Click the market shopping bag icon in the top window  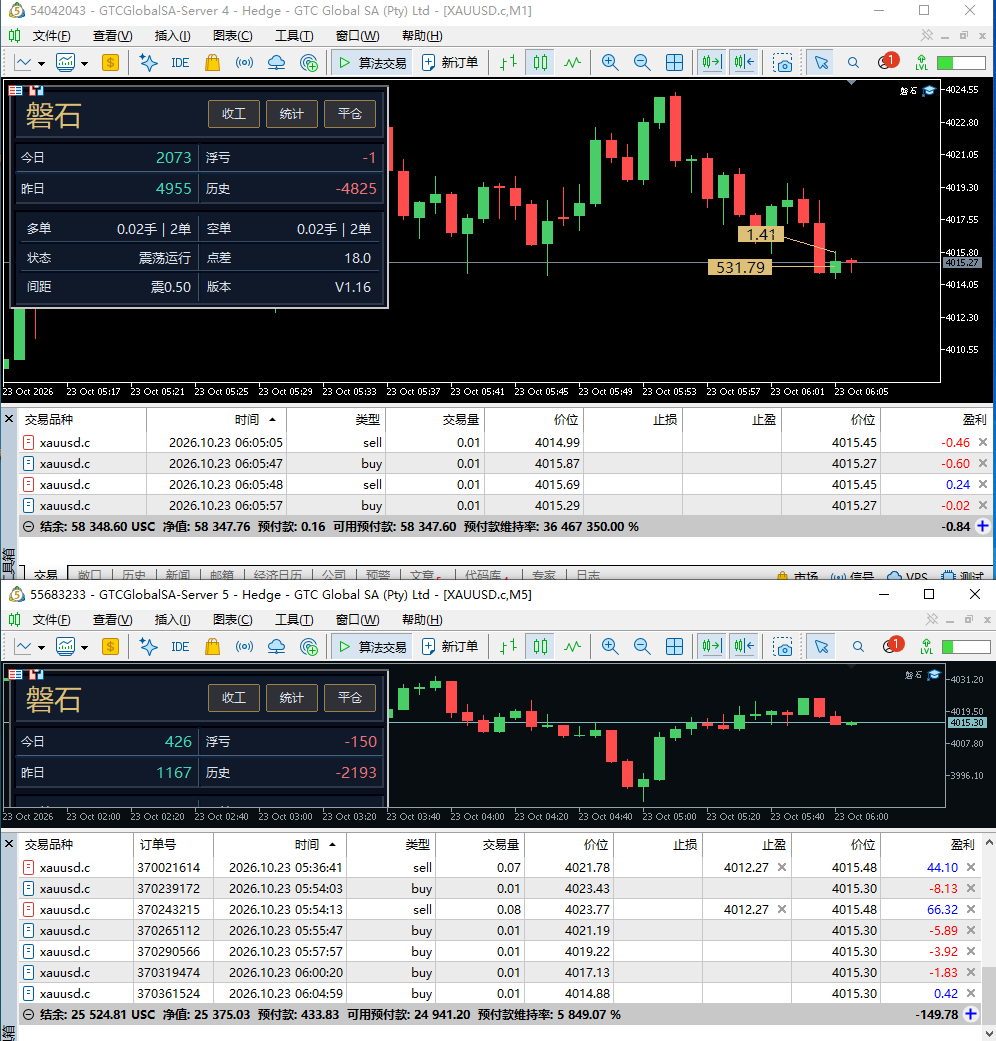(x=212, y=63)
